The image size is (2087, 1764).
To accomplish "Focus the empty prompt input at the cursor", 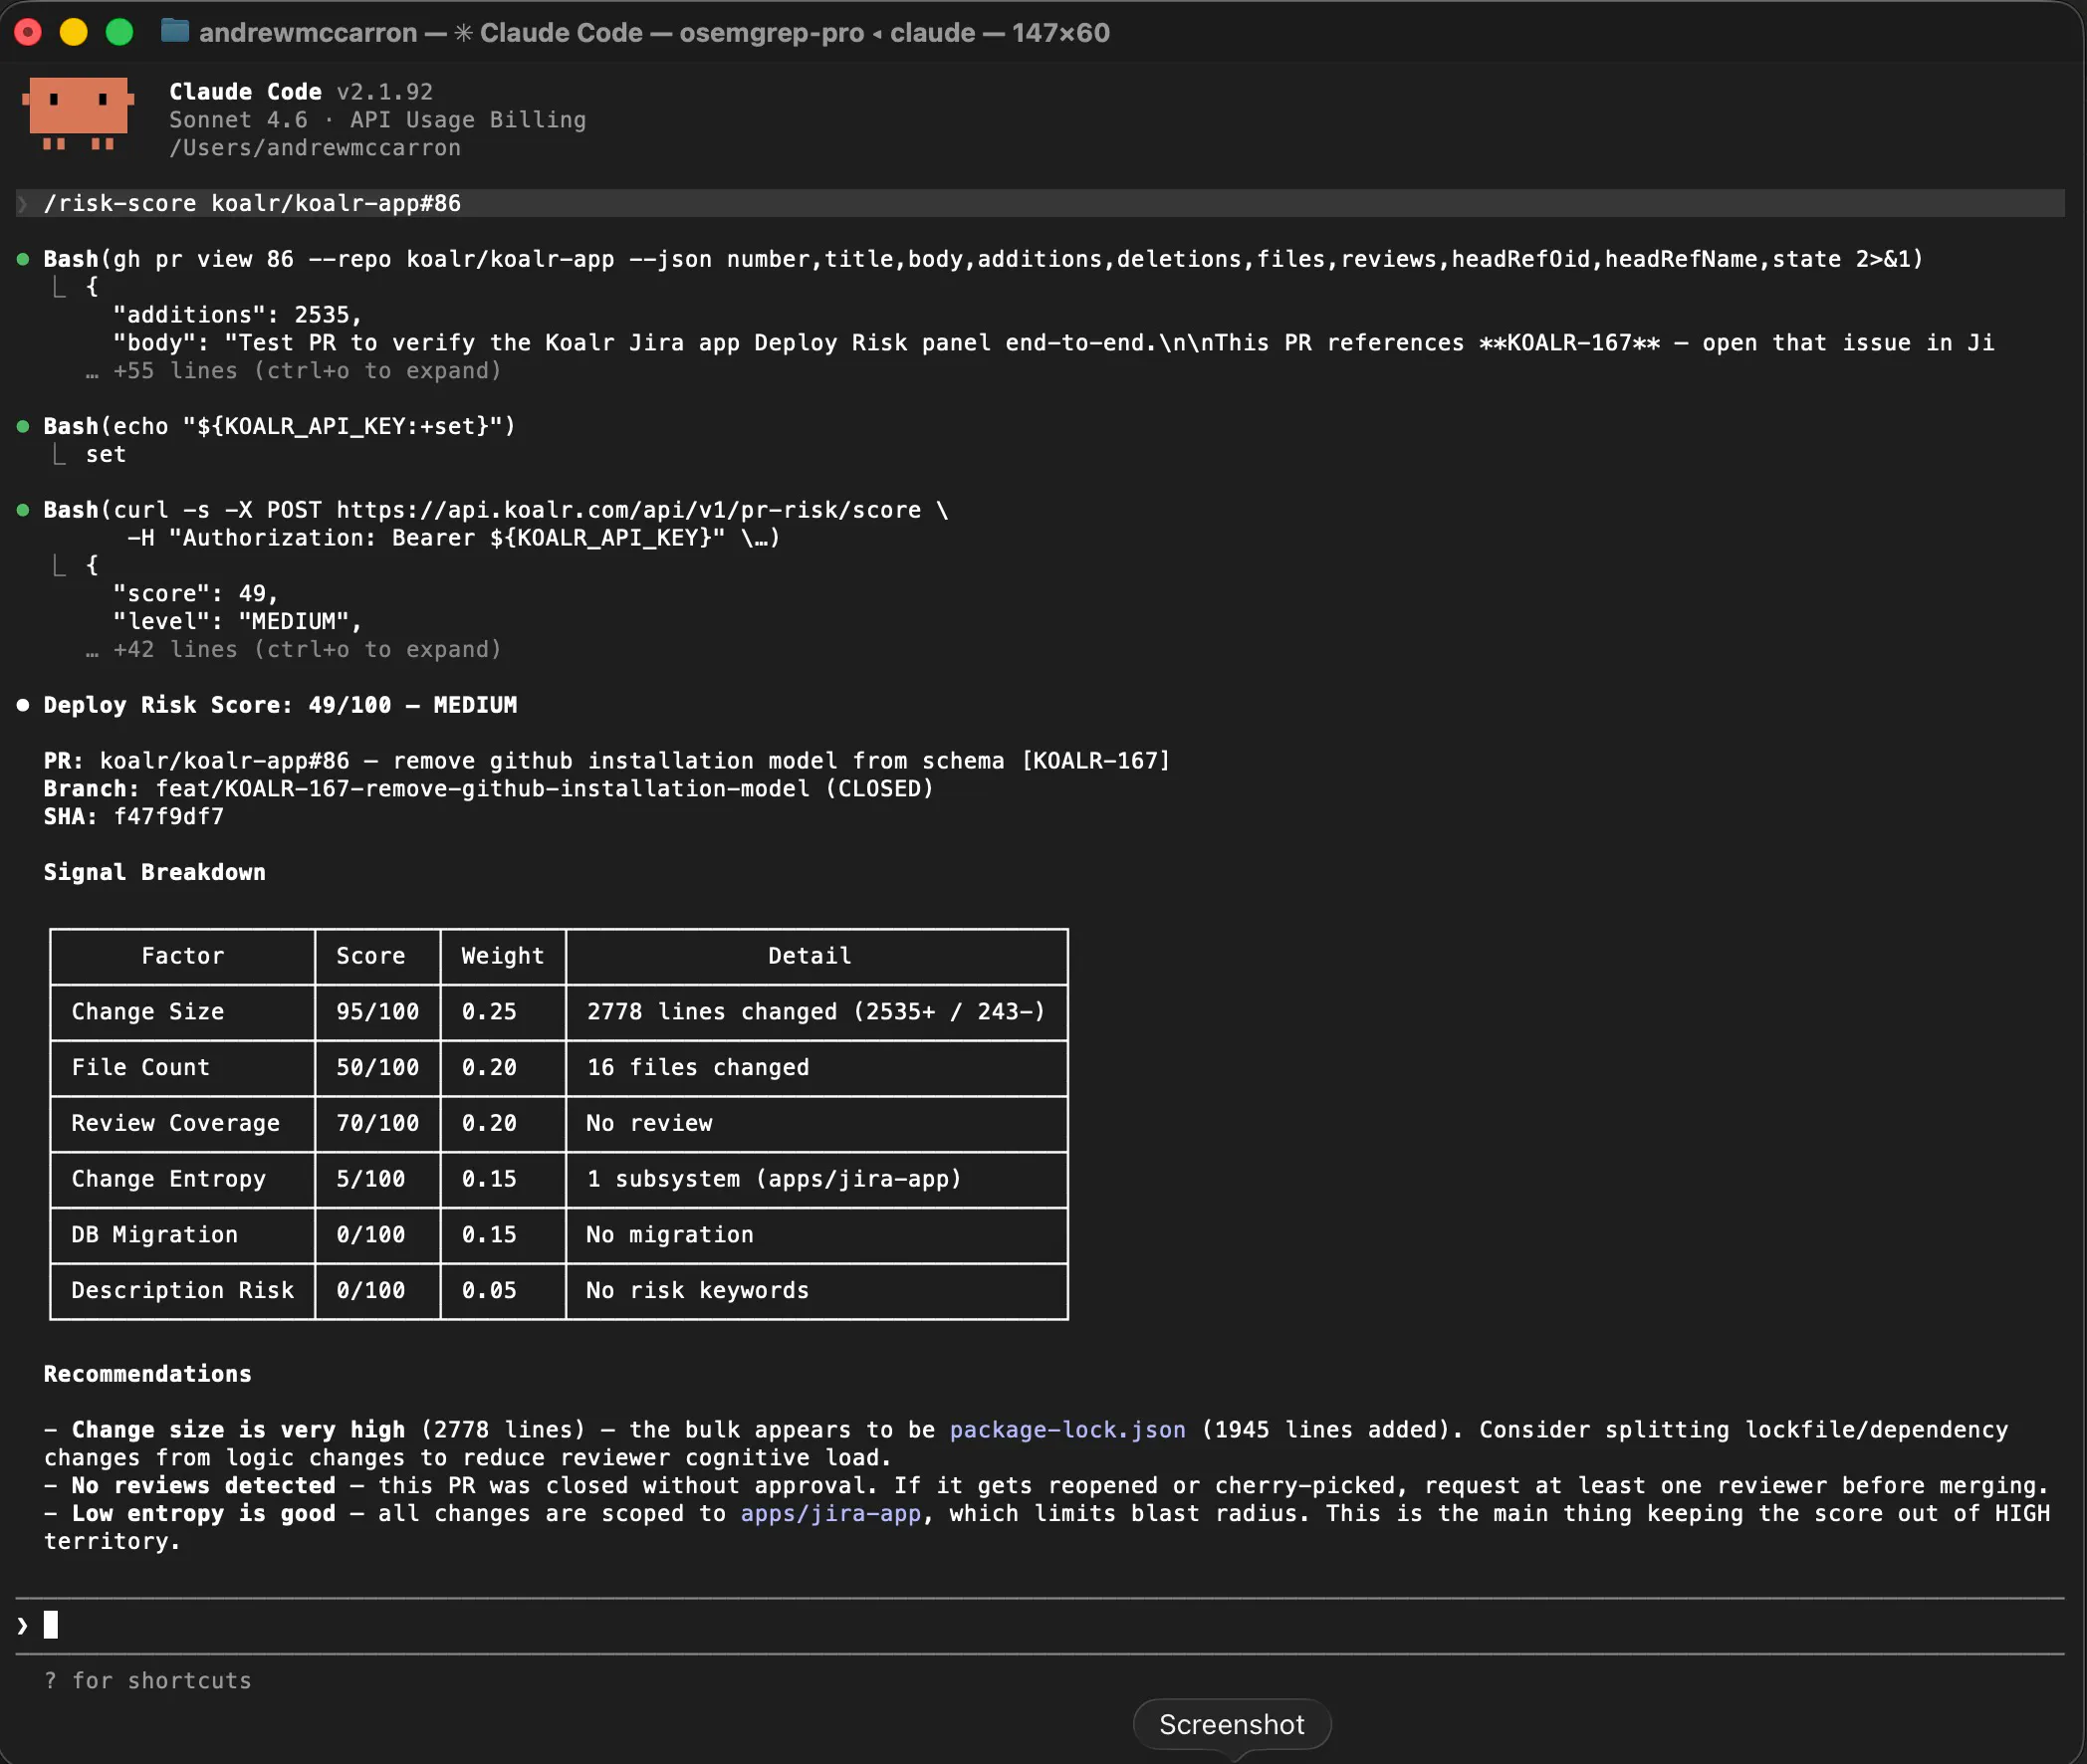I will pos(1040,1625).
